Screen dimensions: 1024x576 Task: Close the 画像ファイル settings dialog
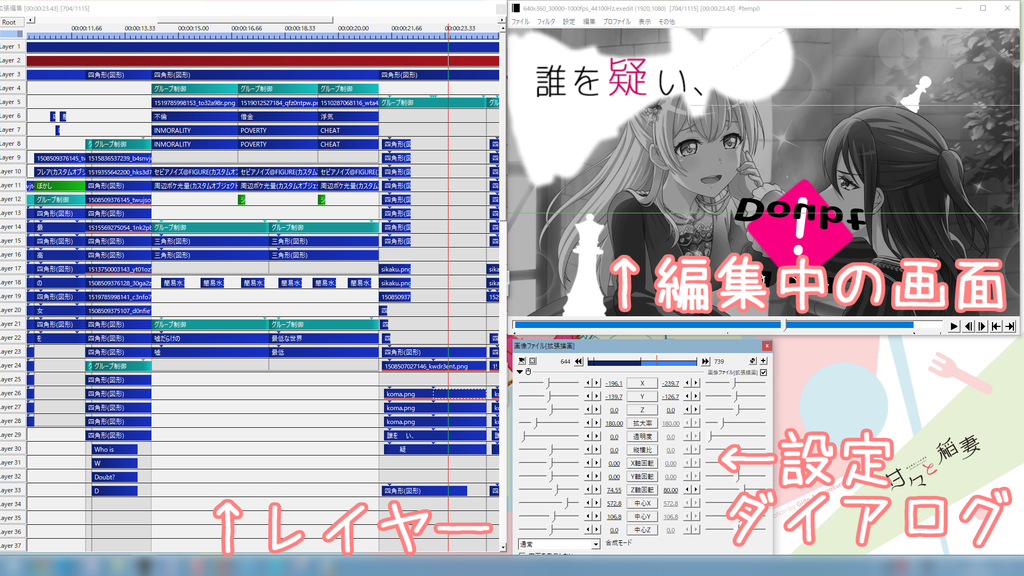point(767,345)
